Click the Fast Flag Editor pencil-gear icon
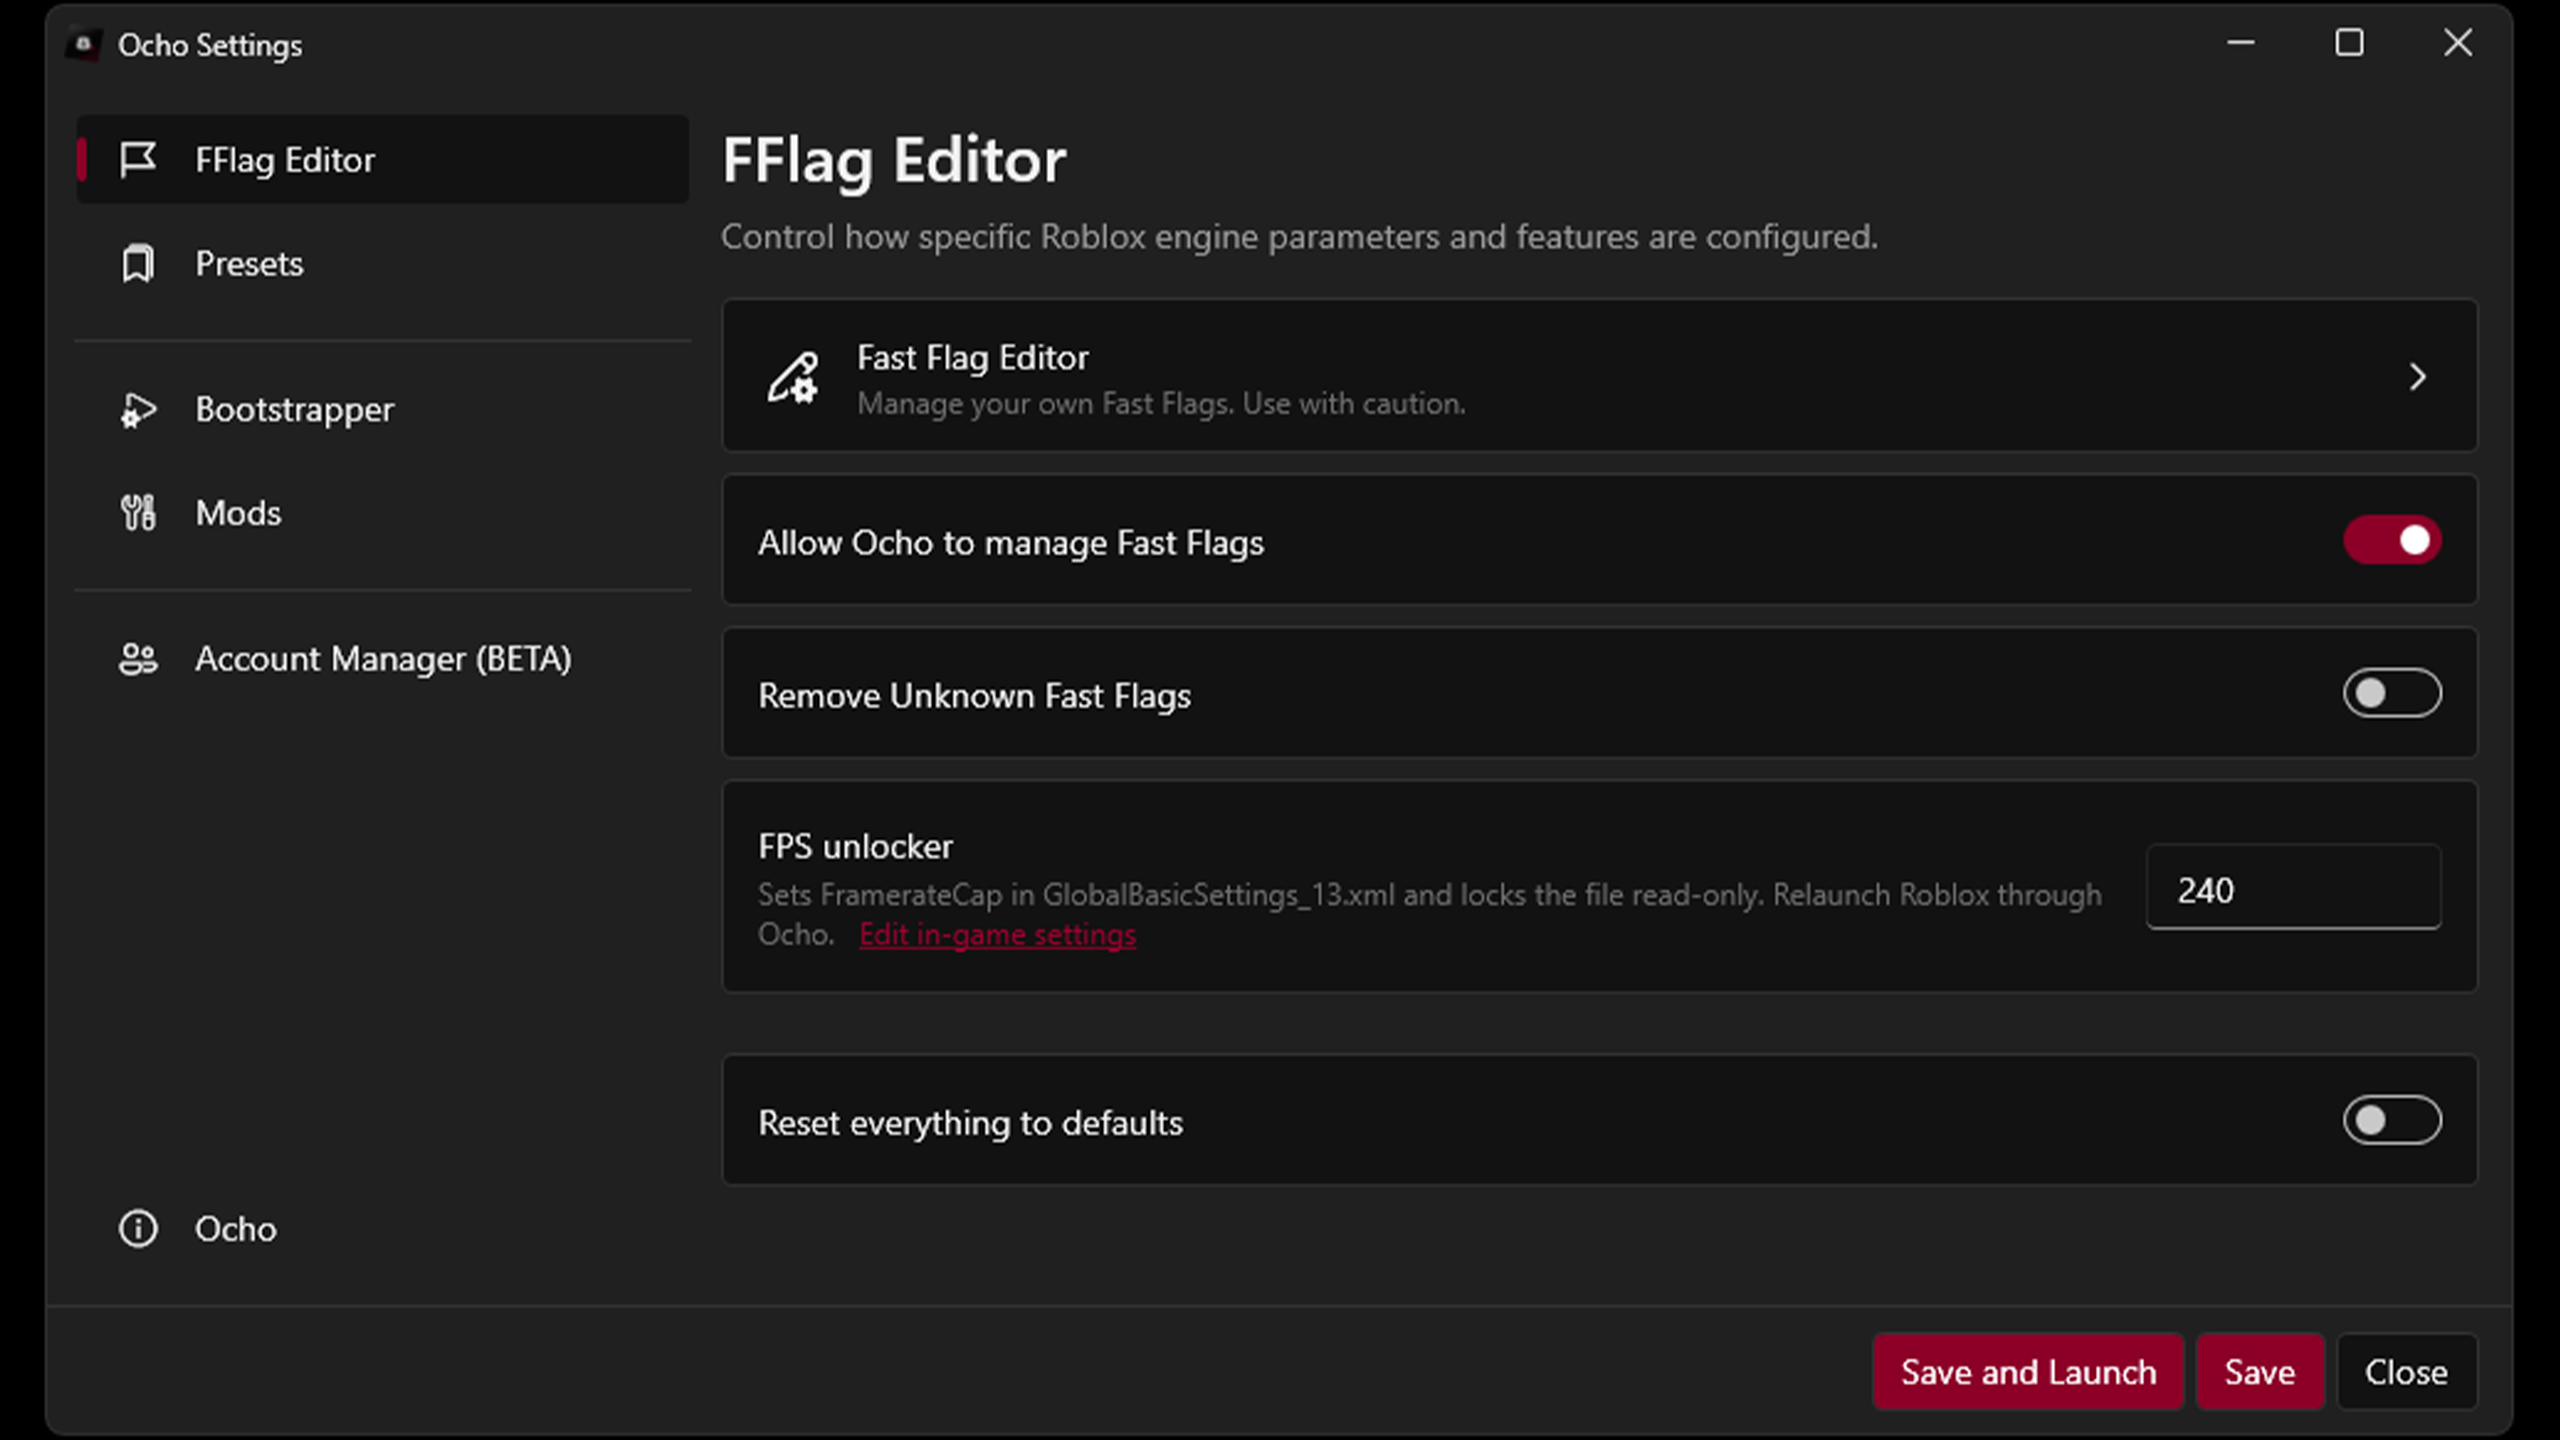Viewport: 2560px width, 1440px height. point(793,377)
